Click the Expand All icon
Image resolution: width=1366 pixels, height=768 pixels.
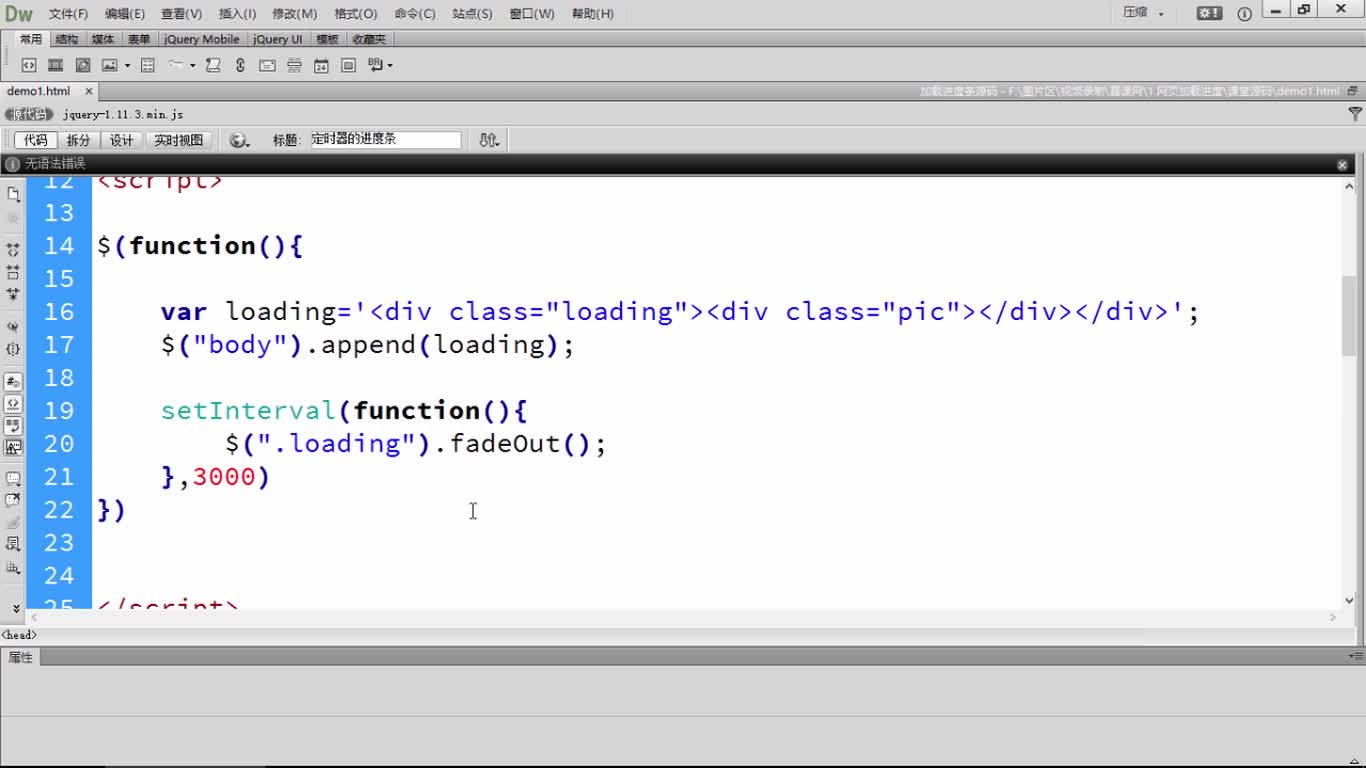click(x=13, y=295)
